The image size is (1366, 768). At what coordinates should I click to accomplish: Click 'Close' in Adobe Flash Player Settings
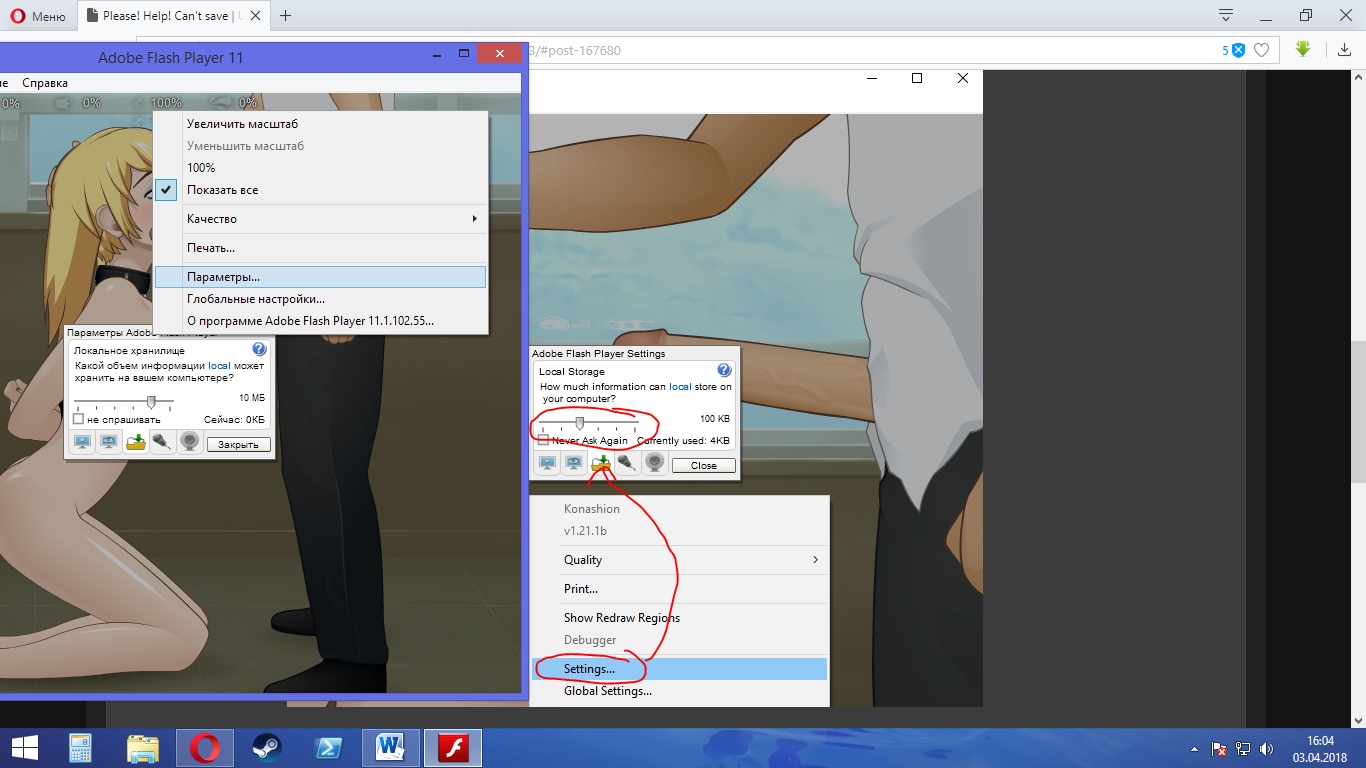pos(703,465)
